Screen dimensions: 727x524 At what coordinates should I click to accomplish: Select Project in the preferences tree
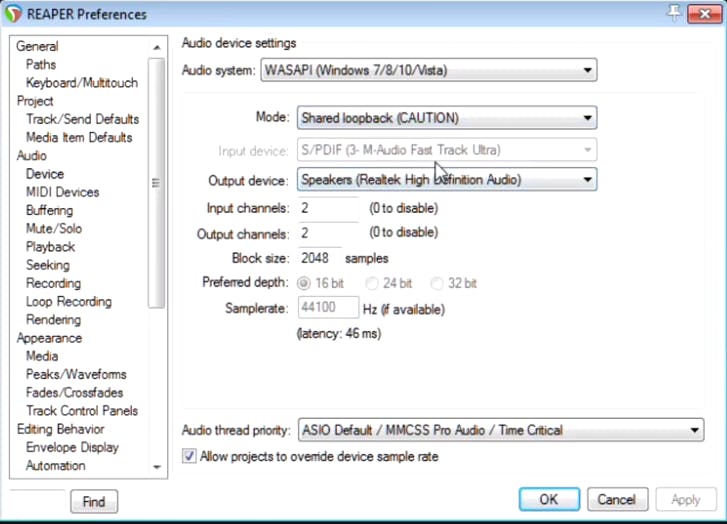click(x=35, y=101)
